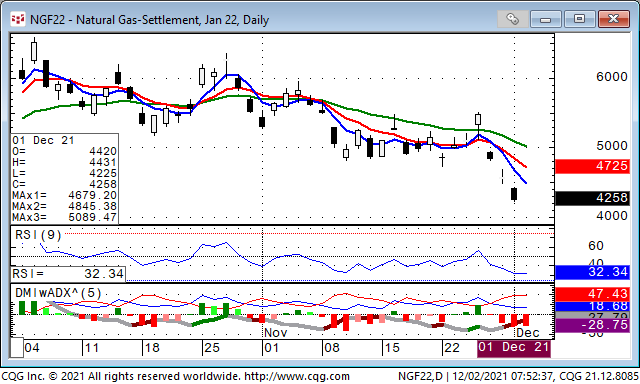Image resolution: width=640 pixels, height=384 pixels.
Task: Click the last black candlestick on Dec 01
Action: pos(514,194)
